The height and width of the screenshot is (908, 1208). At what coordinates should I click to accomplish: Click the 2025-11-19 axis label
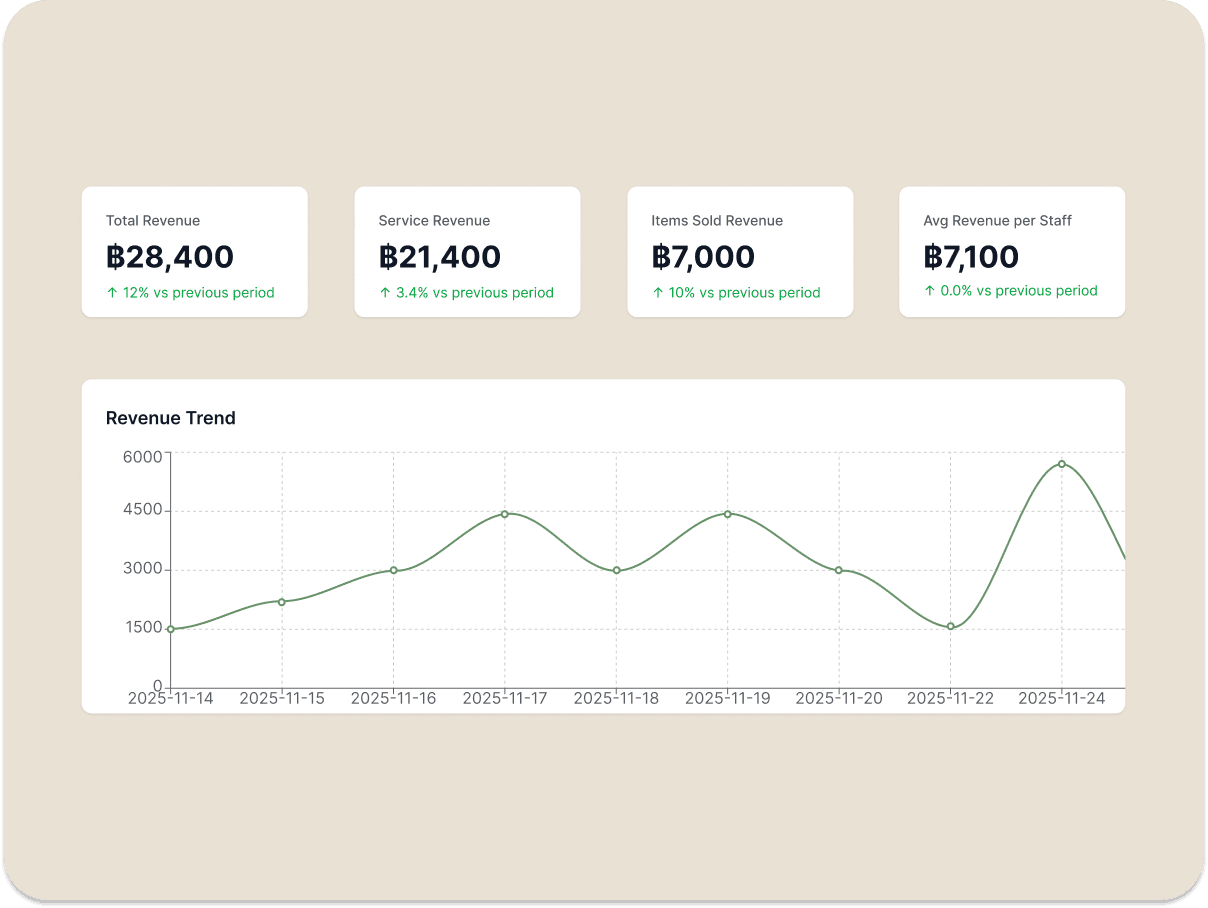(x=727, y=698)
